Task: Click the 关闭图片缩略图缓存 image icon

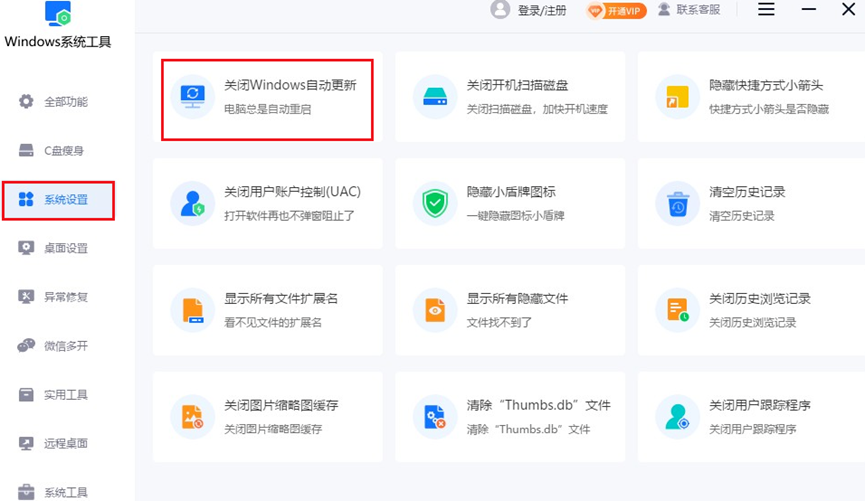Action: click(x=193, y=417)
